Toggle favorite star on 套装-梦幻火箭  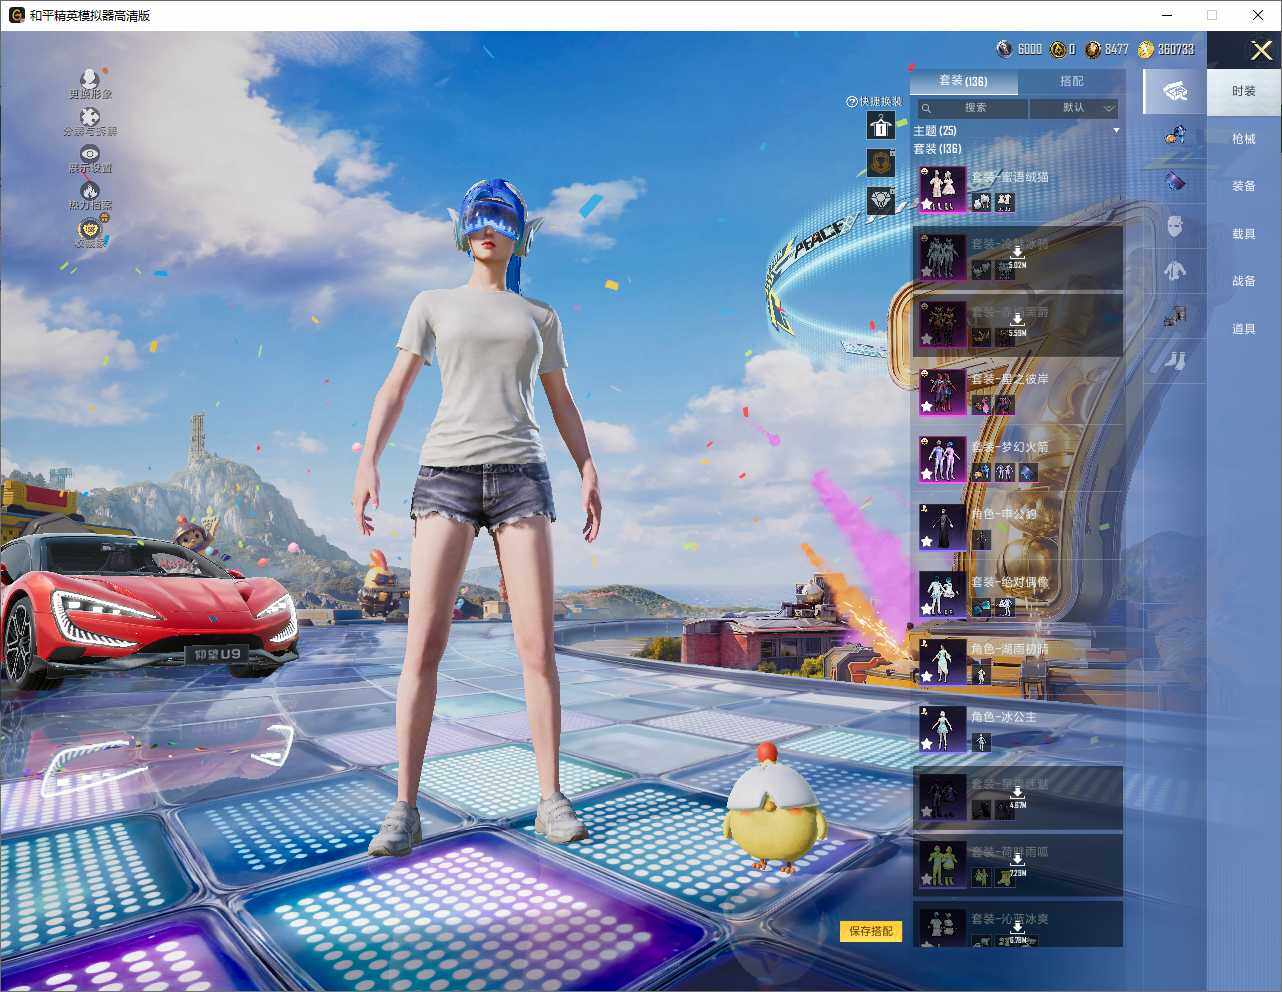pos(927,474)
